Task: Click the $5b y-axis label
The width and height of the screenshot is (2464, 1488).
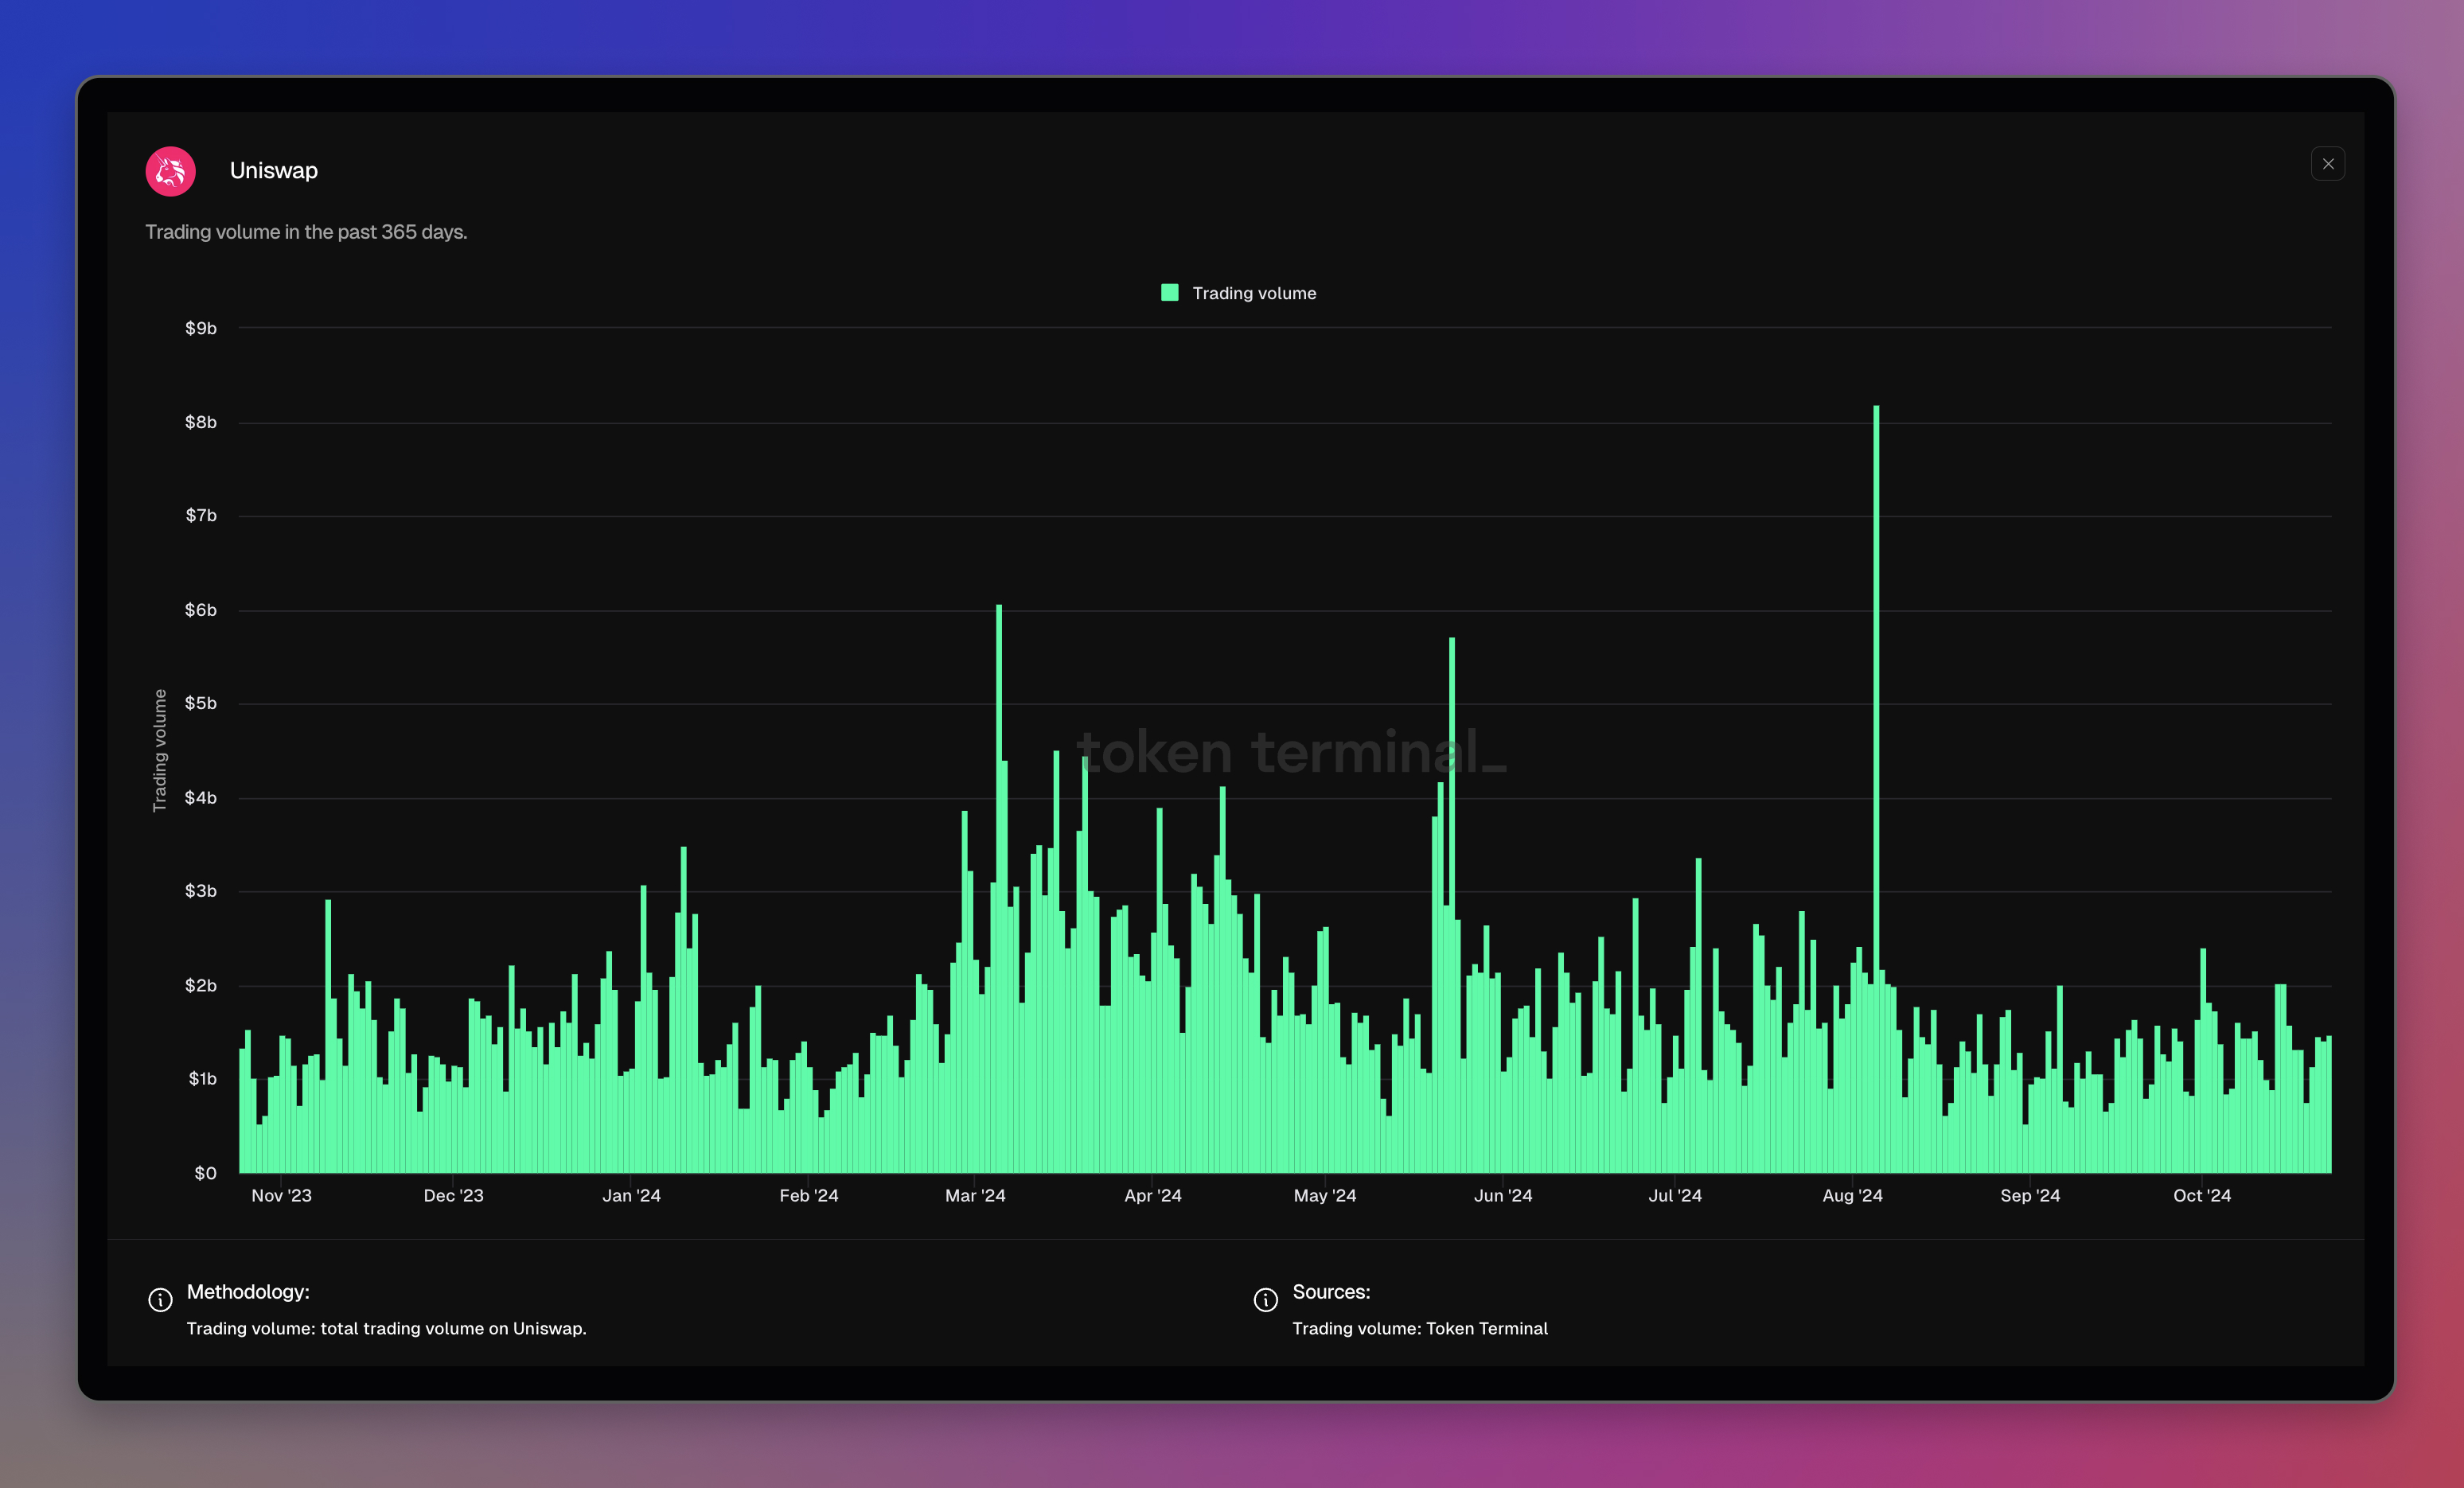Action: click(x=201, y=703)
